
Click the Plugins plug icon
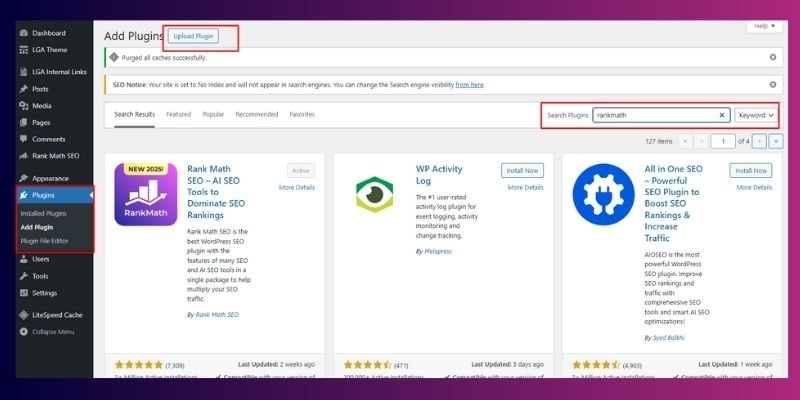click(x=23, y=195)
